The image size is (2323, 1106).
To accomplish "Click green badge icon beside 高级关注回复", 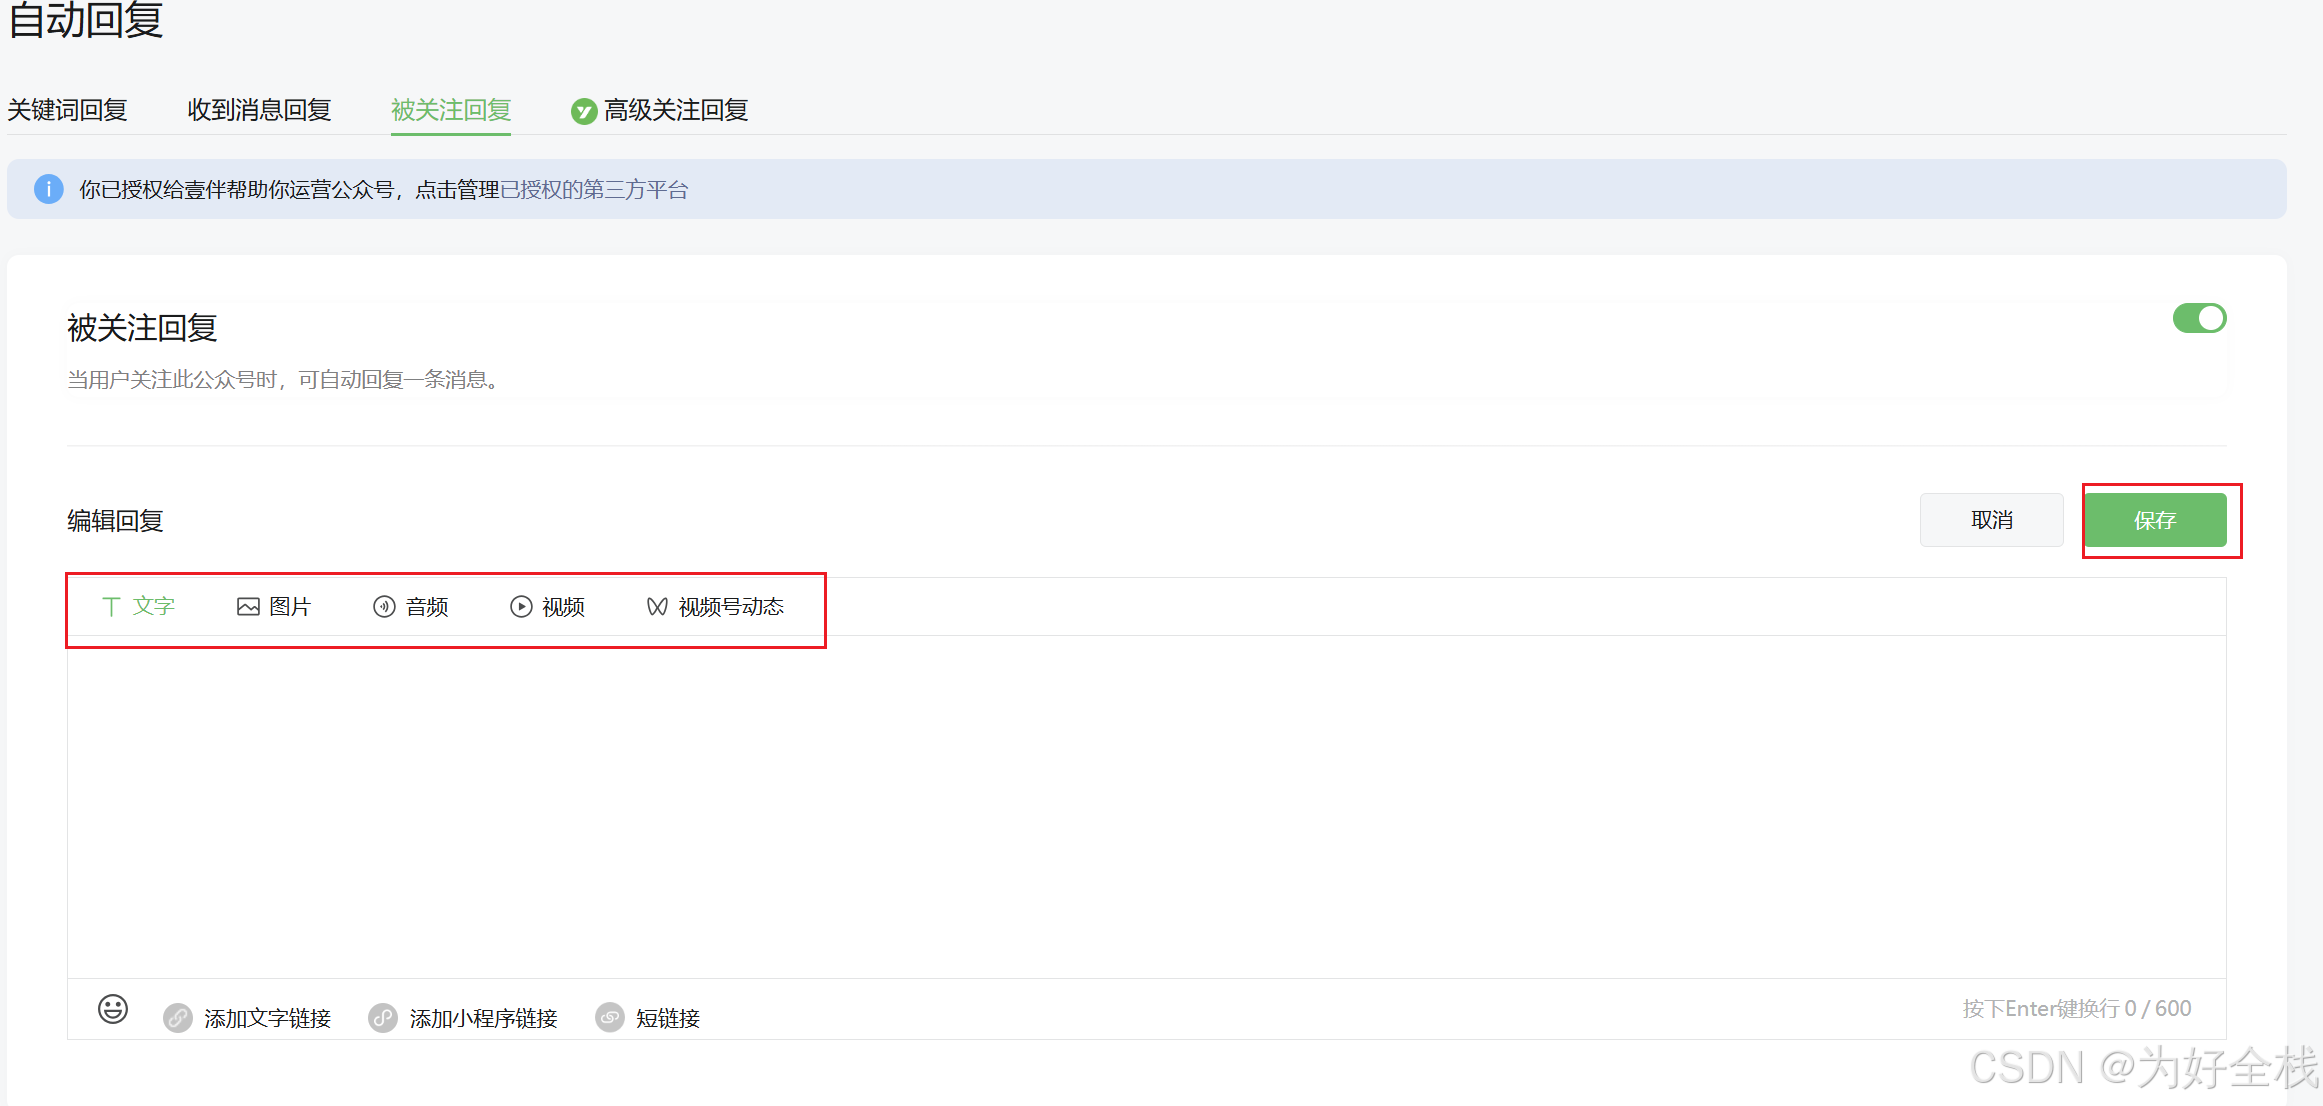I will click(x=583, y=111).
